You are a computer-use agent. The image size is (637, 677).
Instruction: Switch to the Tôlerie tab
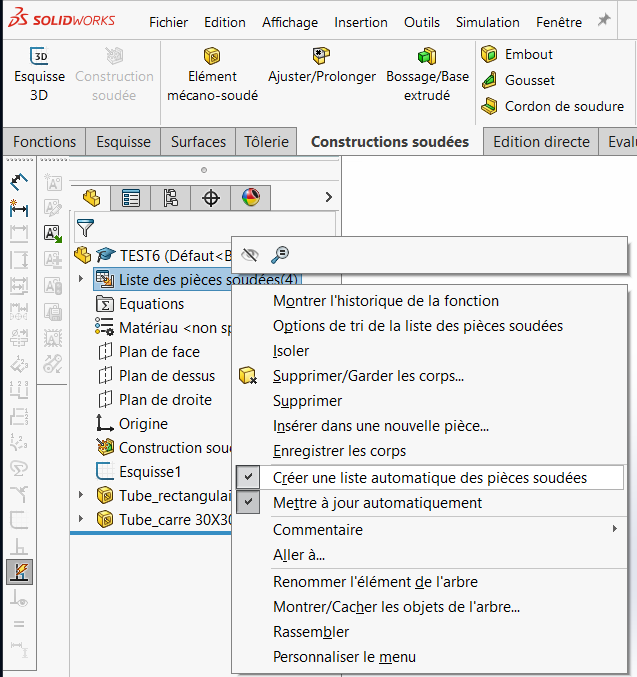[x=266, y=142]
